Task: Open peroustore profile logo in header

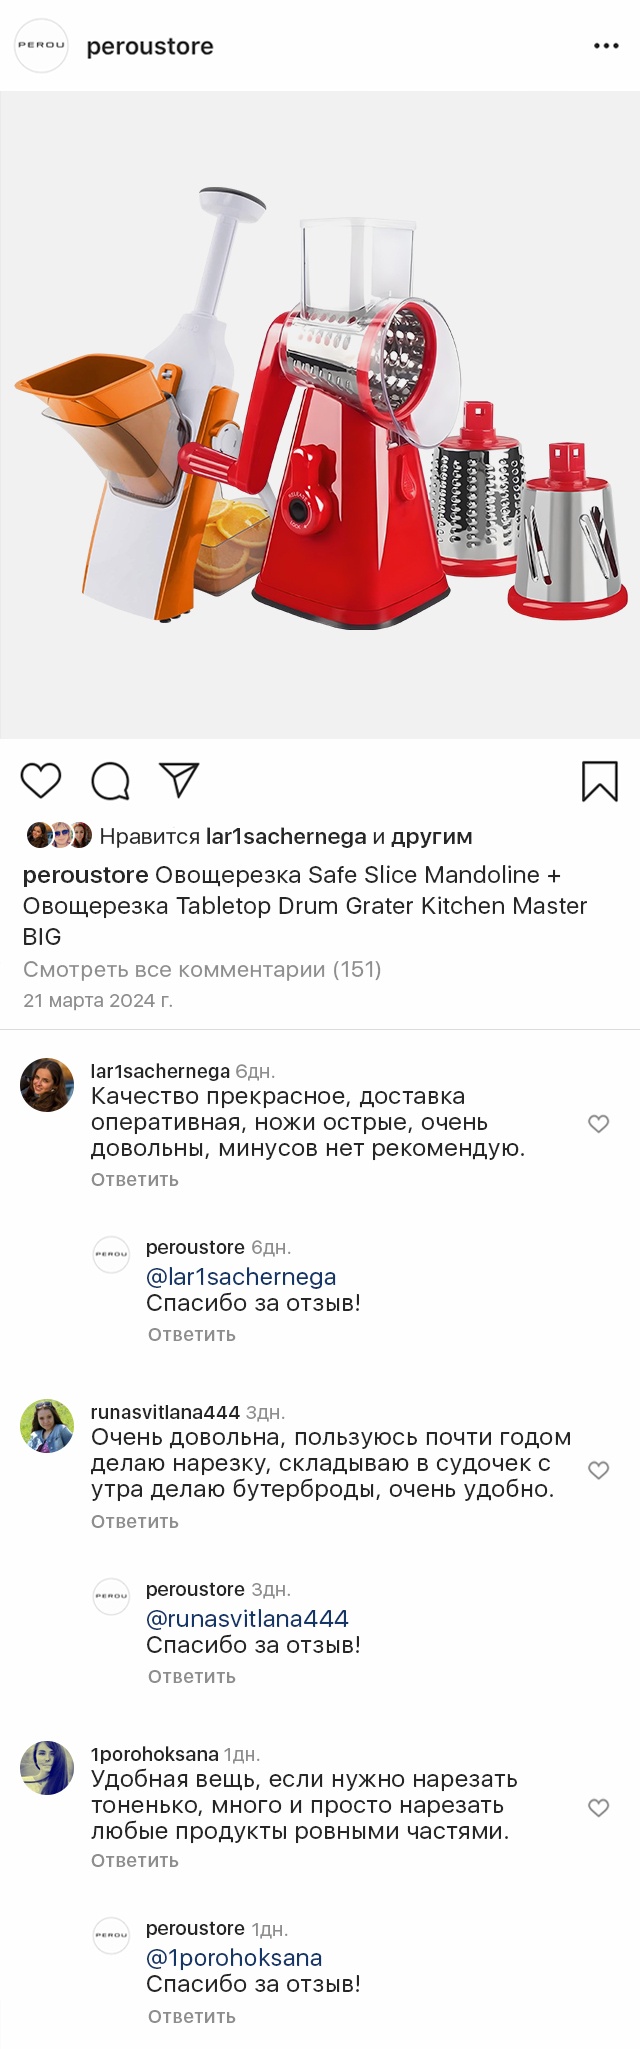Action: [41, 46]
